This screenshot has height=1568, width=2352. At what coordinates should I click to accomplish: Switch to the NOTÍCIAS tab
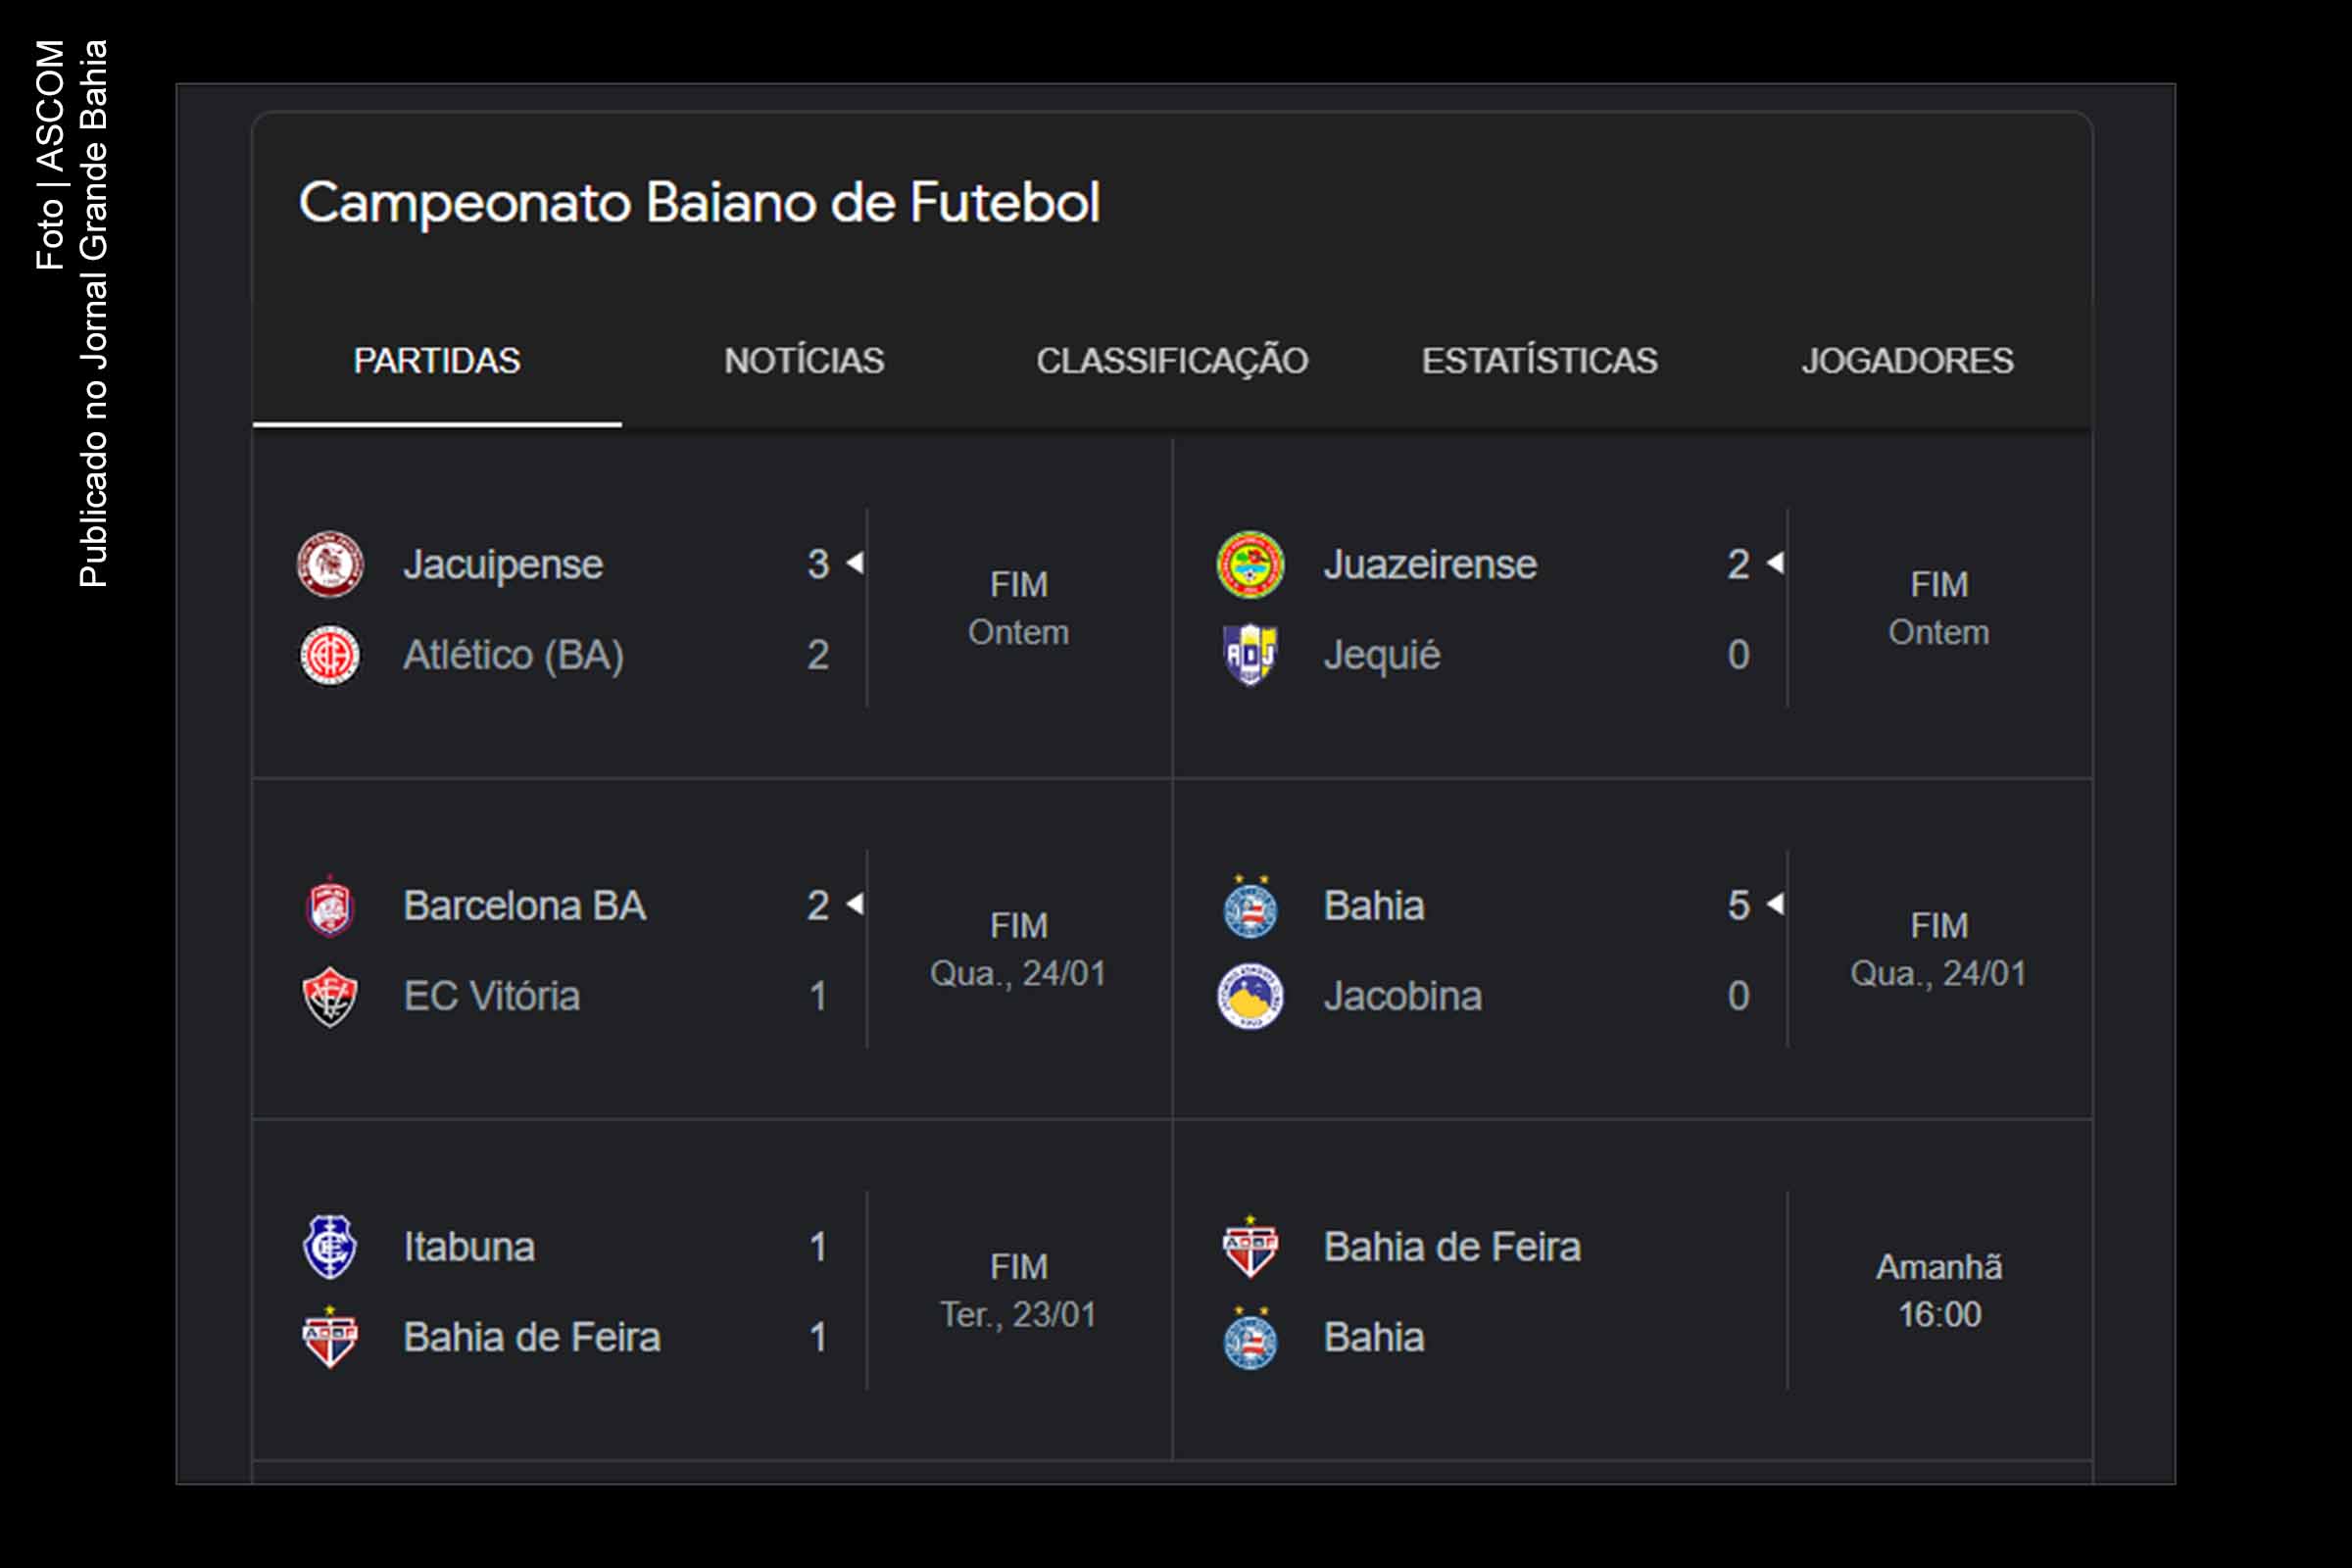pos(803,361)
